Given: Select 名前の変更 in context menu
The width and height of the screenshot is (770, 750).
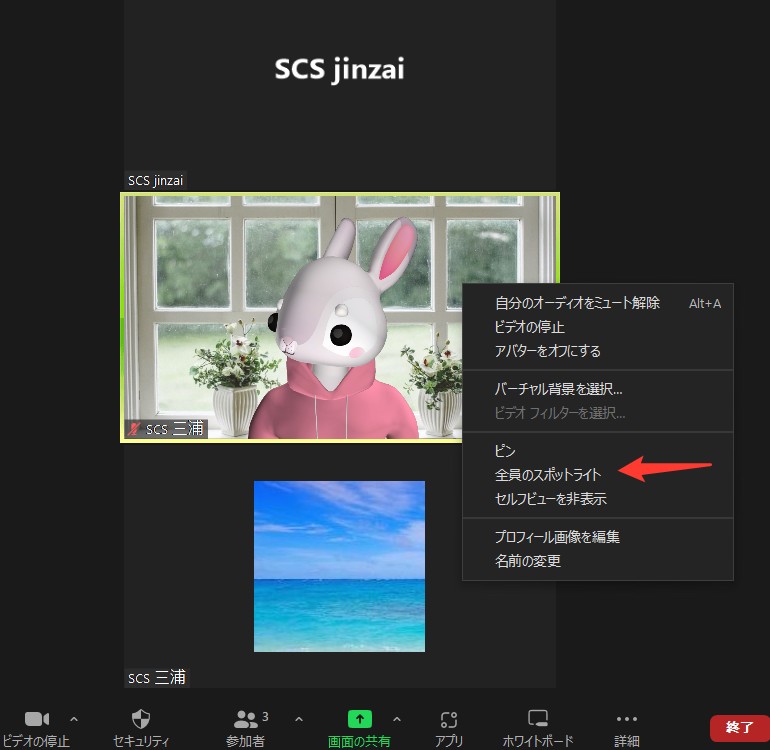Looking at the screenshot, I should [598, 561].
